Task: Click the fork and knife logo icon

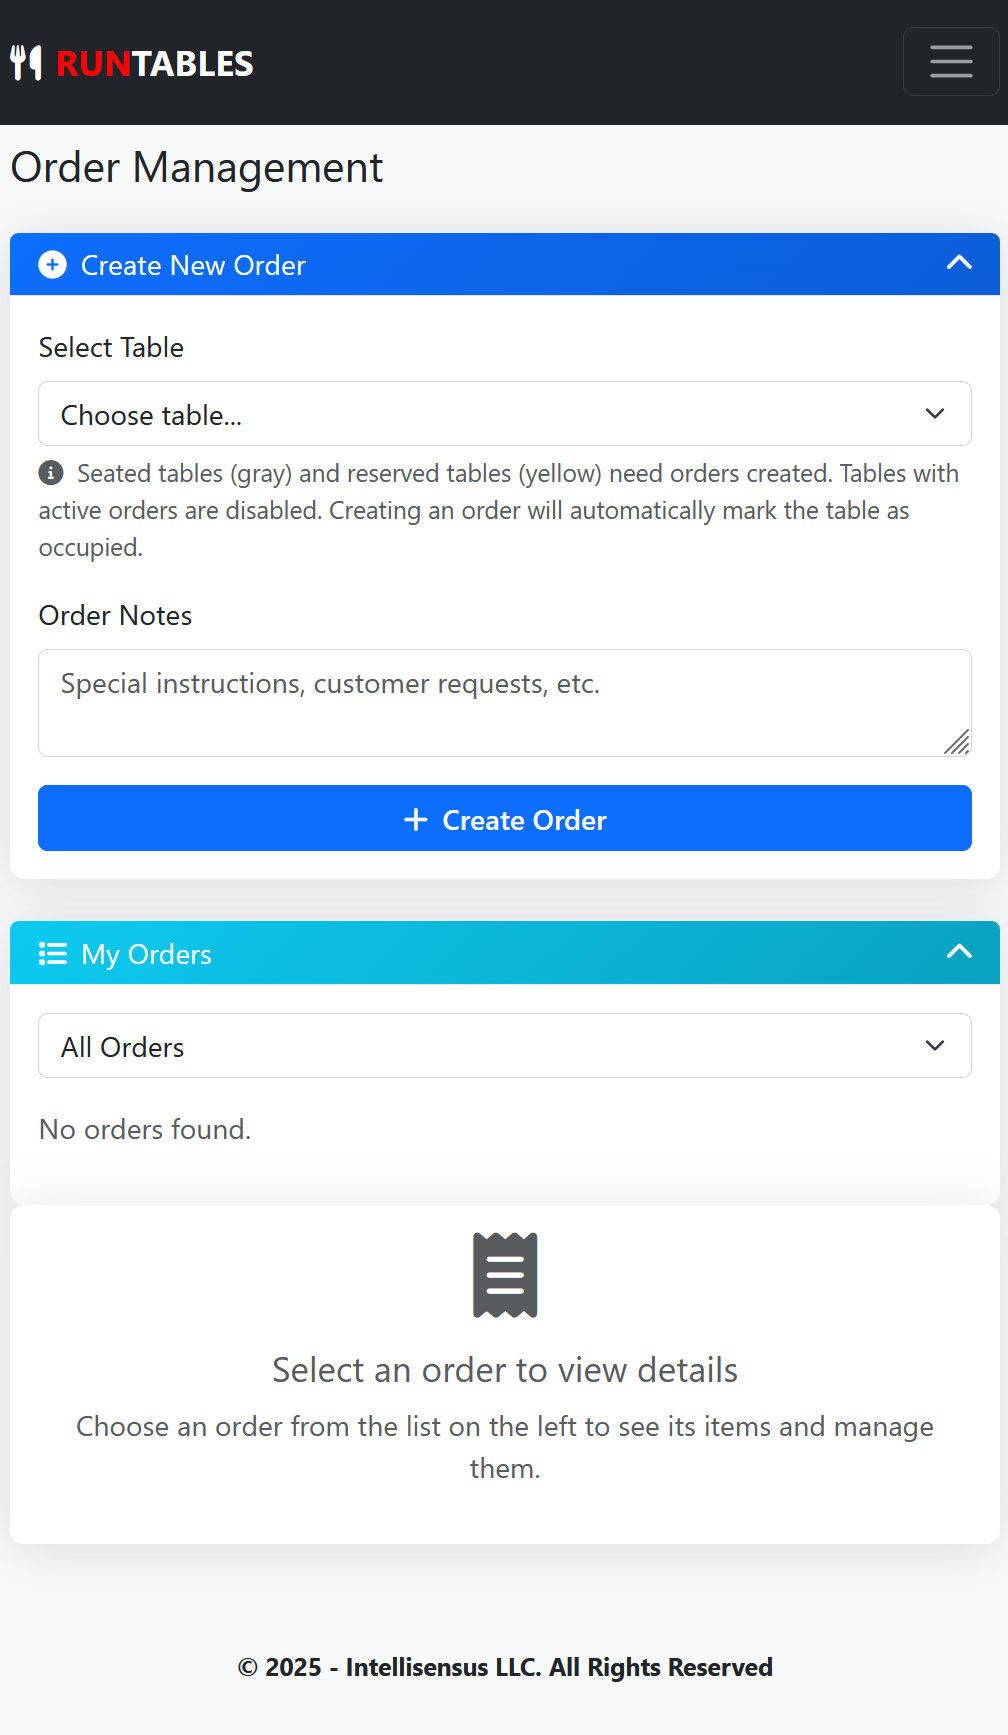Action: click(x=26, y=63)
